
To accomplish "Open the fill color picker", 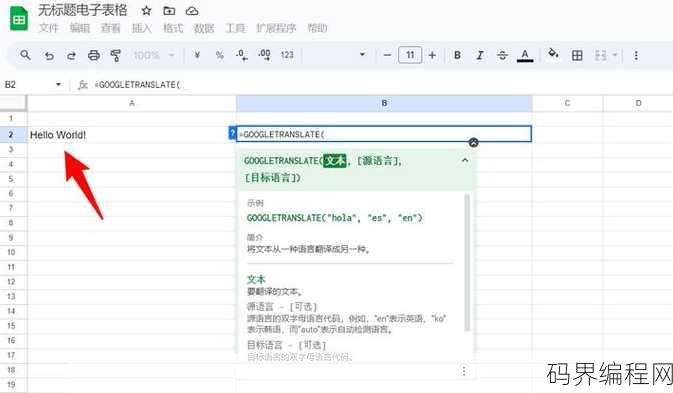I will click(553, 54).
